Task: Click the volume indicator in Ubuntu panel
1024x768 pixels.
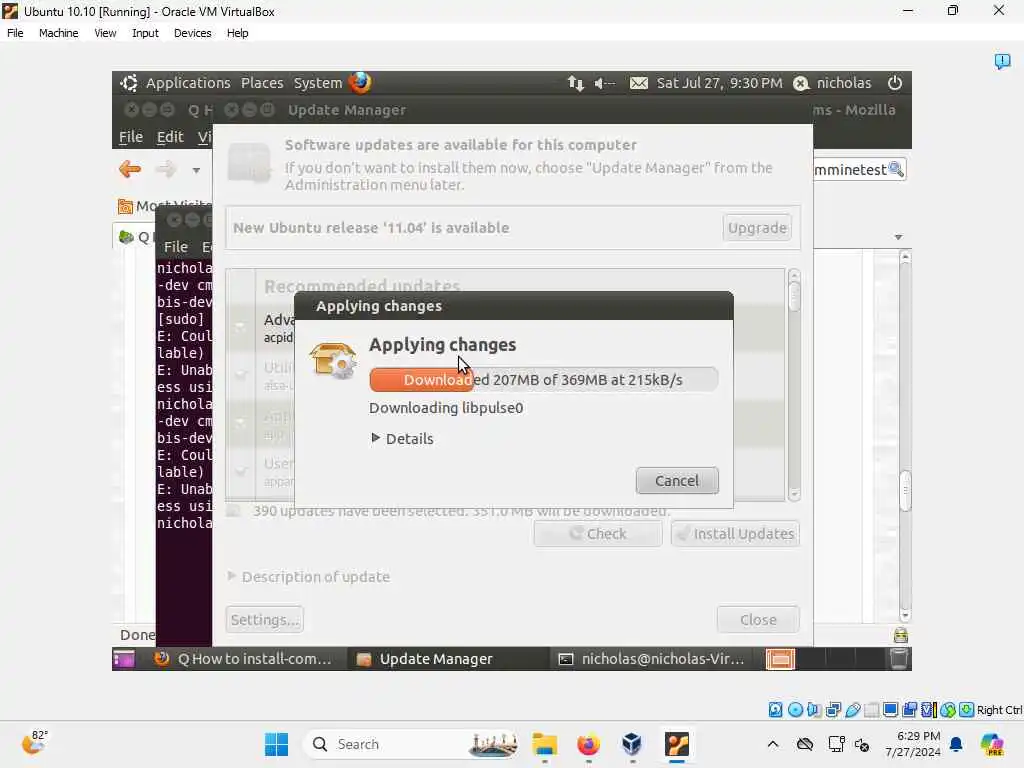Action: 604,83
